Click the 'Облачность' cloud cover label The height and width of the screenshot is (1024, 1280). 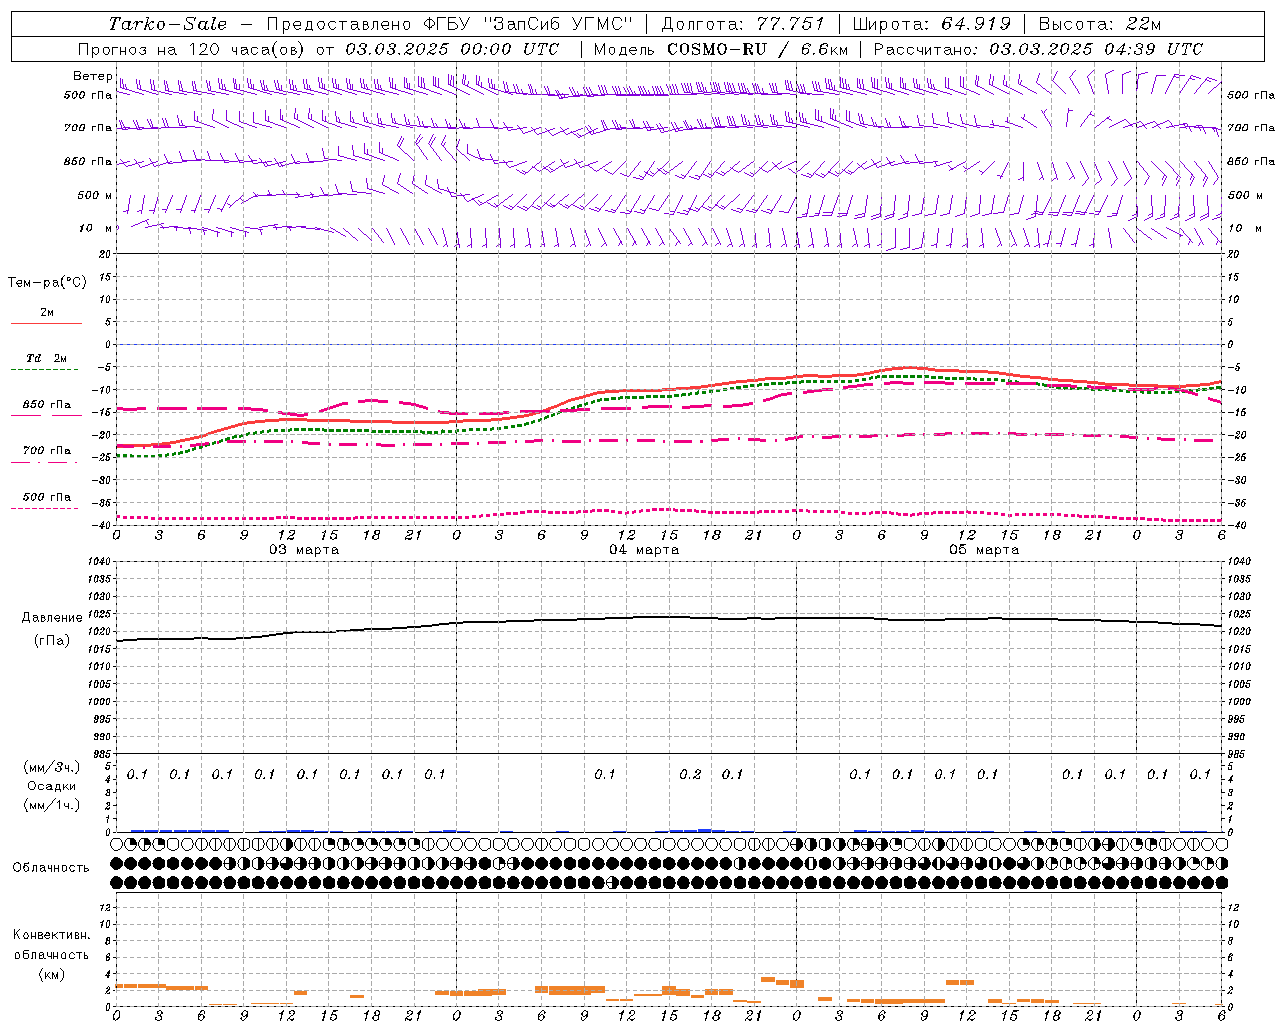click(51, 868)
